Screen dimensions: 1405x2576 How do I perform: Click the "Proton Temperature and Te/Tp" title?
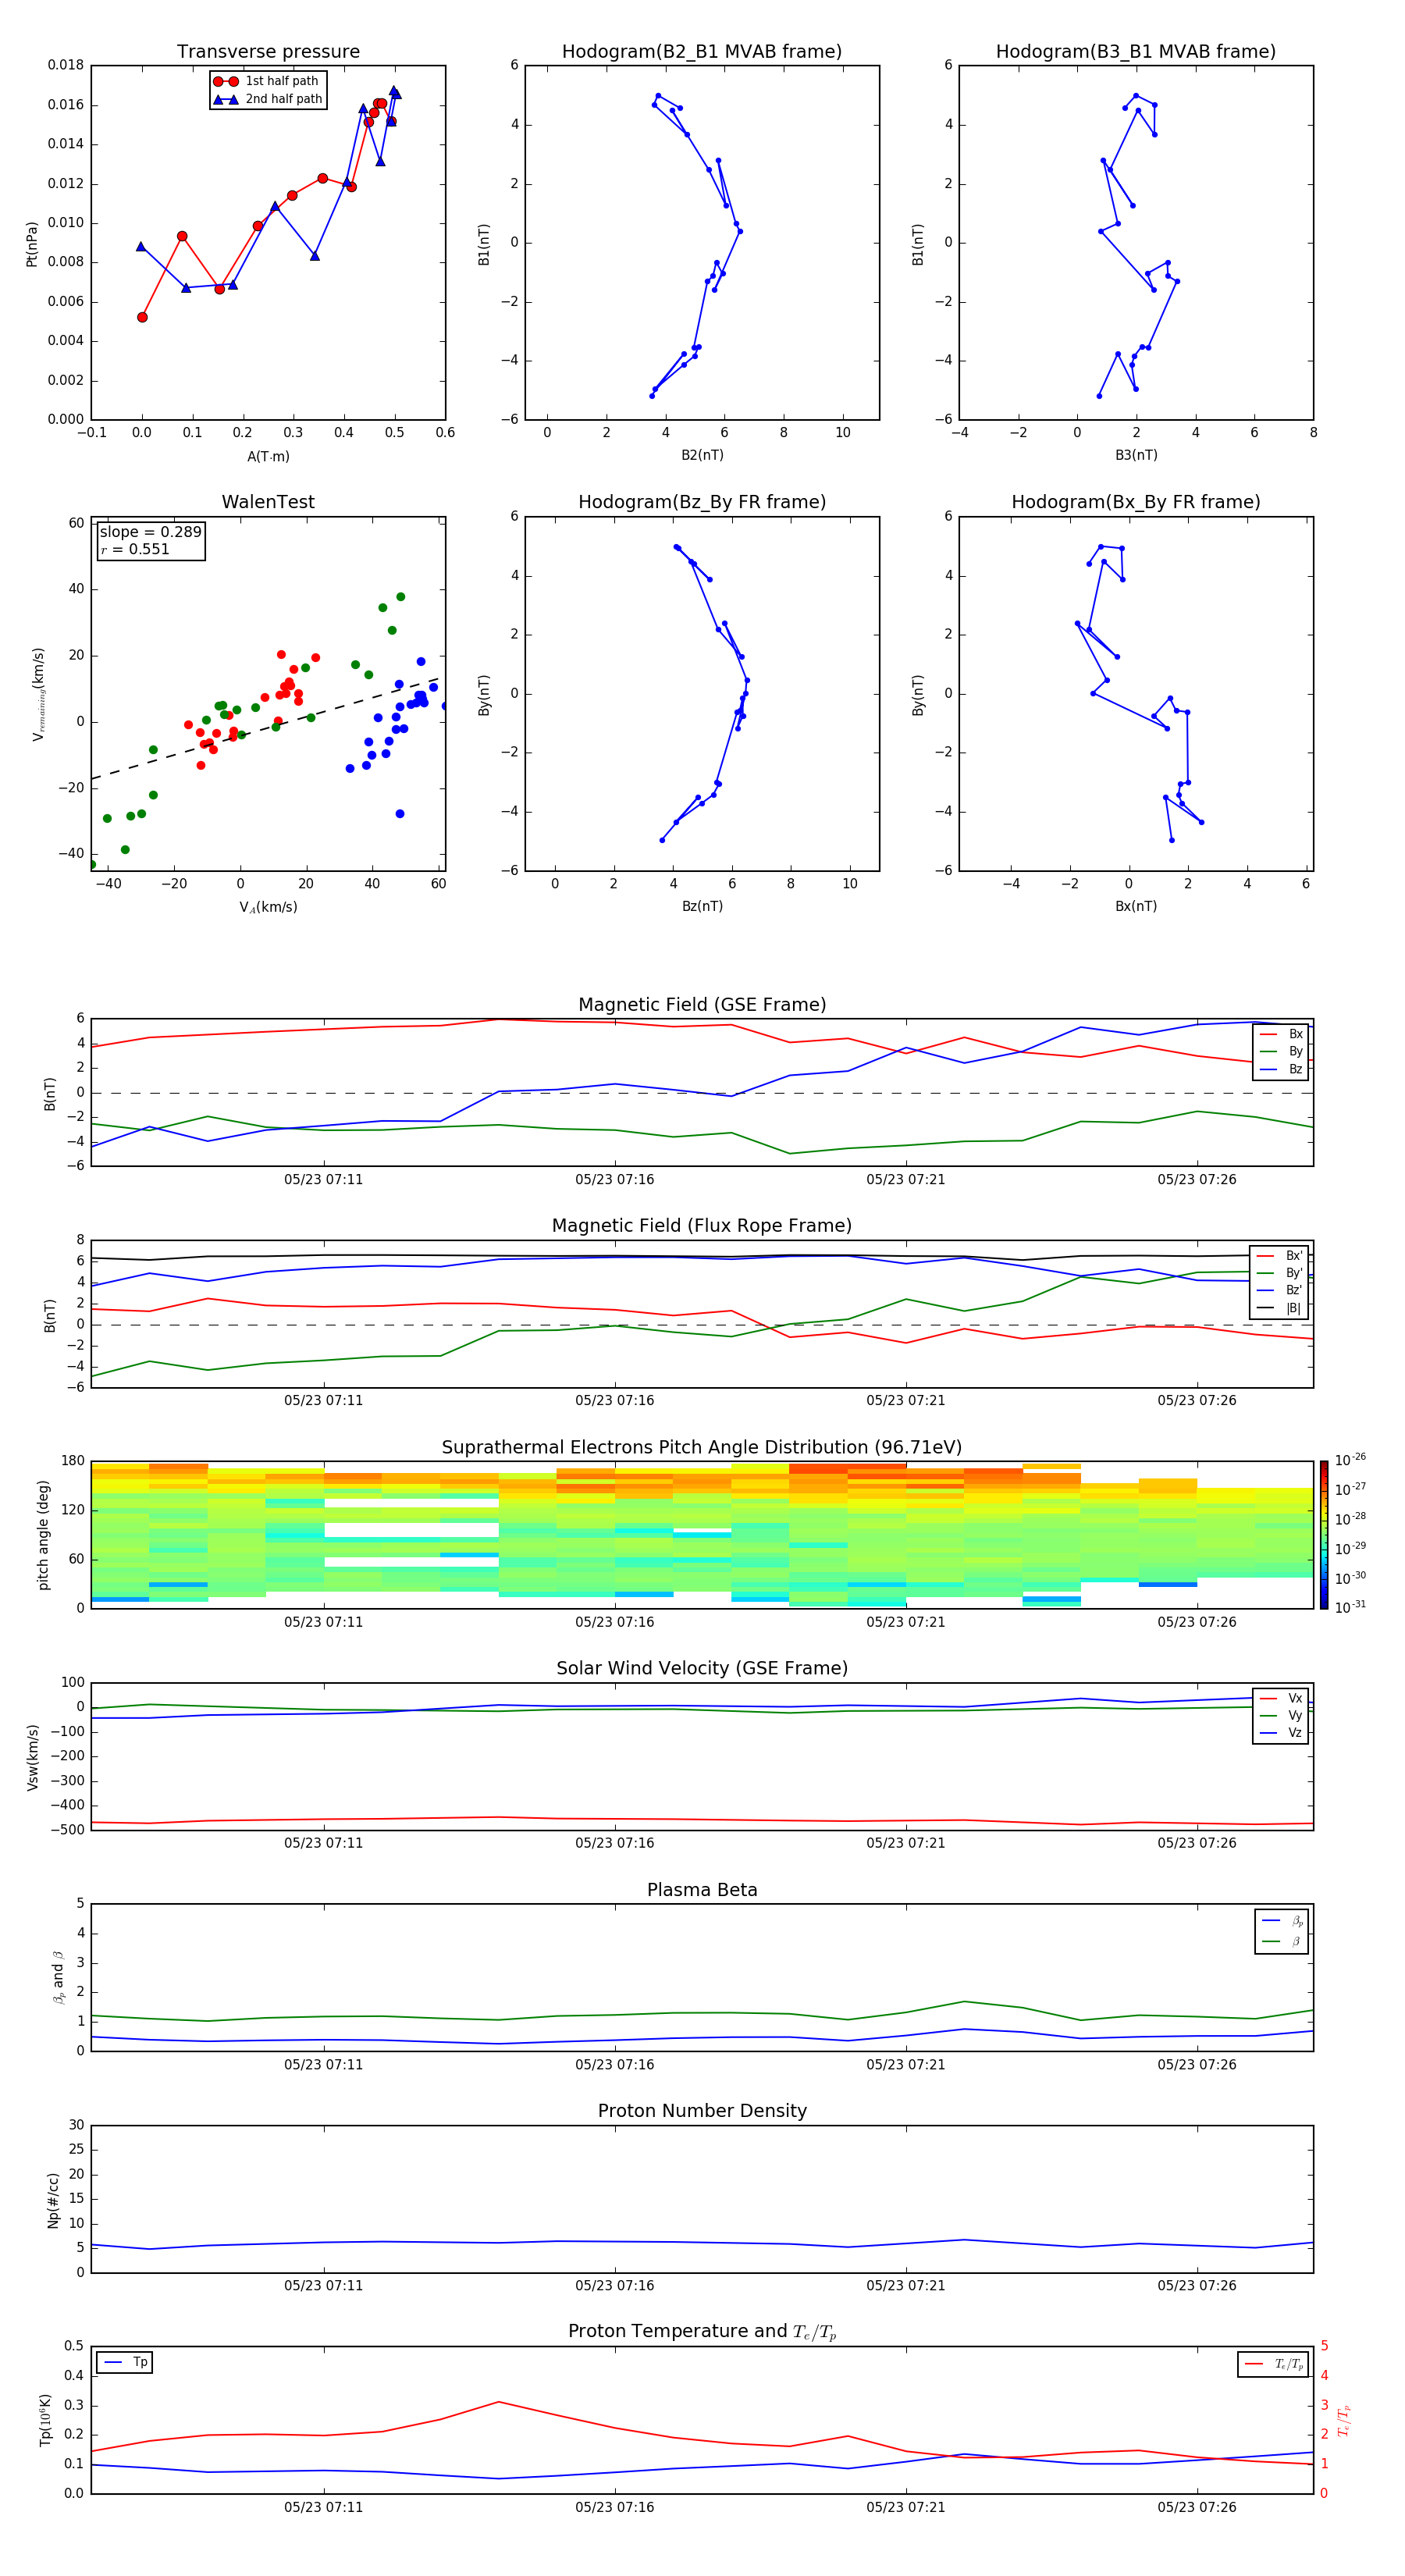(702, 2332)
